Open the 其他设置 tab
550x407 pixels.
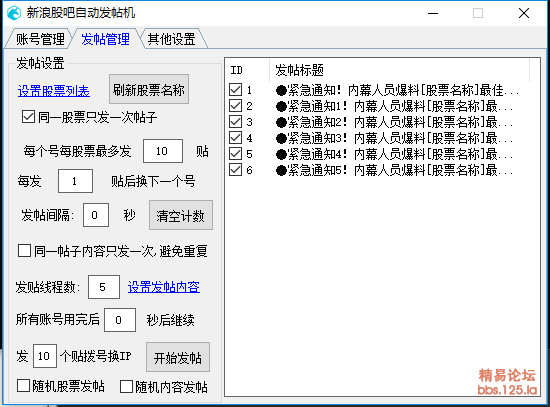point(172,39)
